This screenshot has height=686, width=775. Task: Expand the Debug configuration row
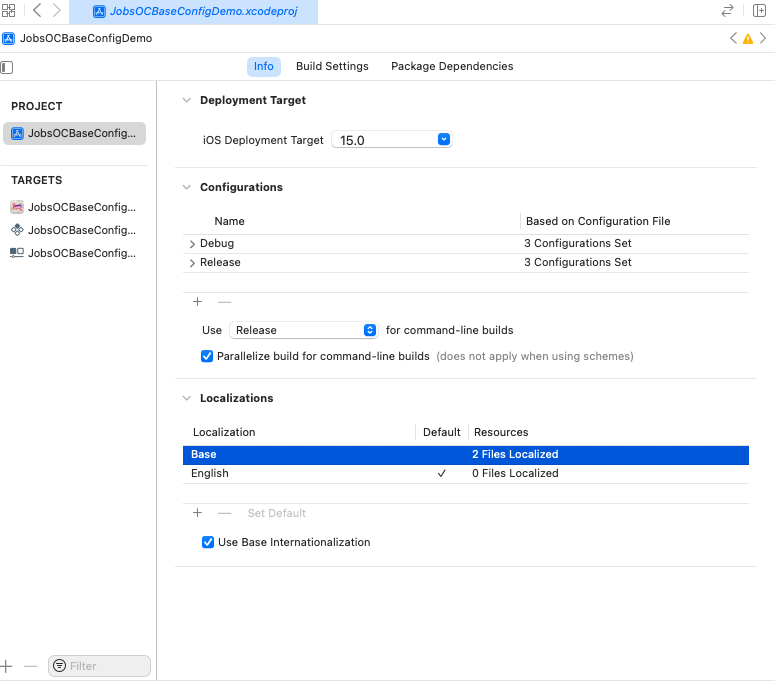click(192, 244)
